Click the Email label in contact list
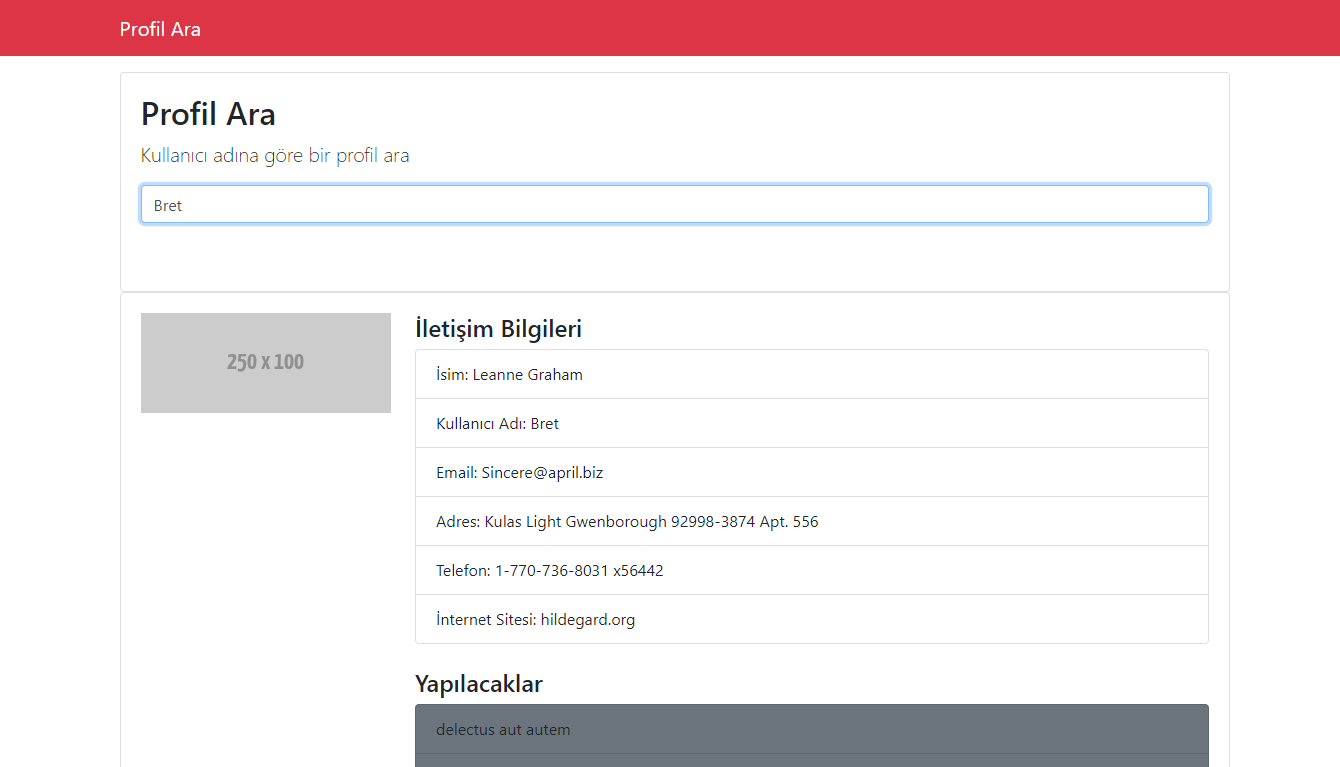The height and width of the screenshot is (767, 1340). click(x=457, y=471)
